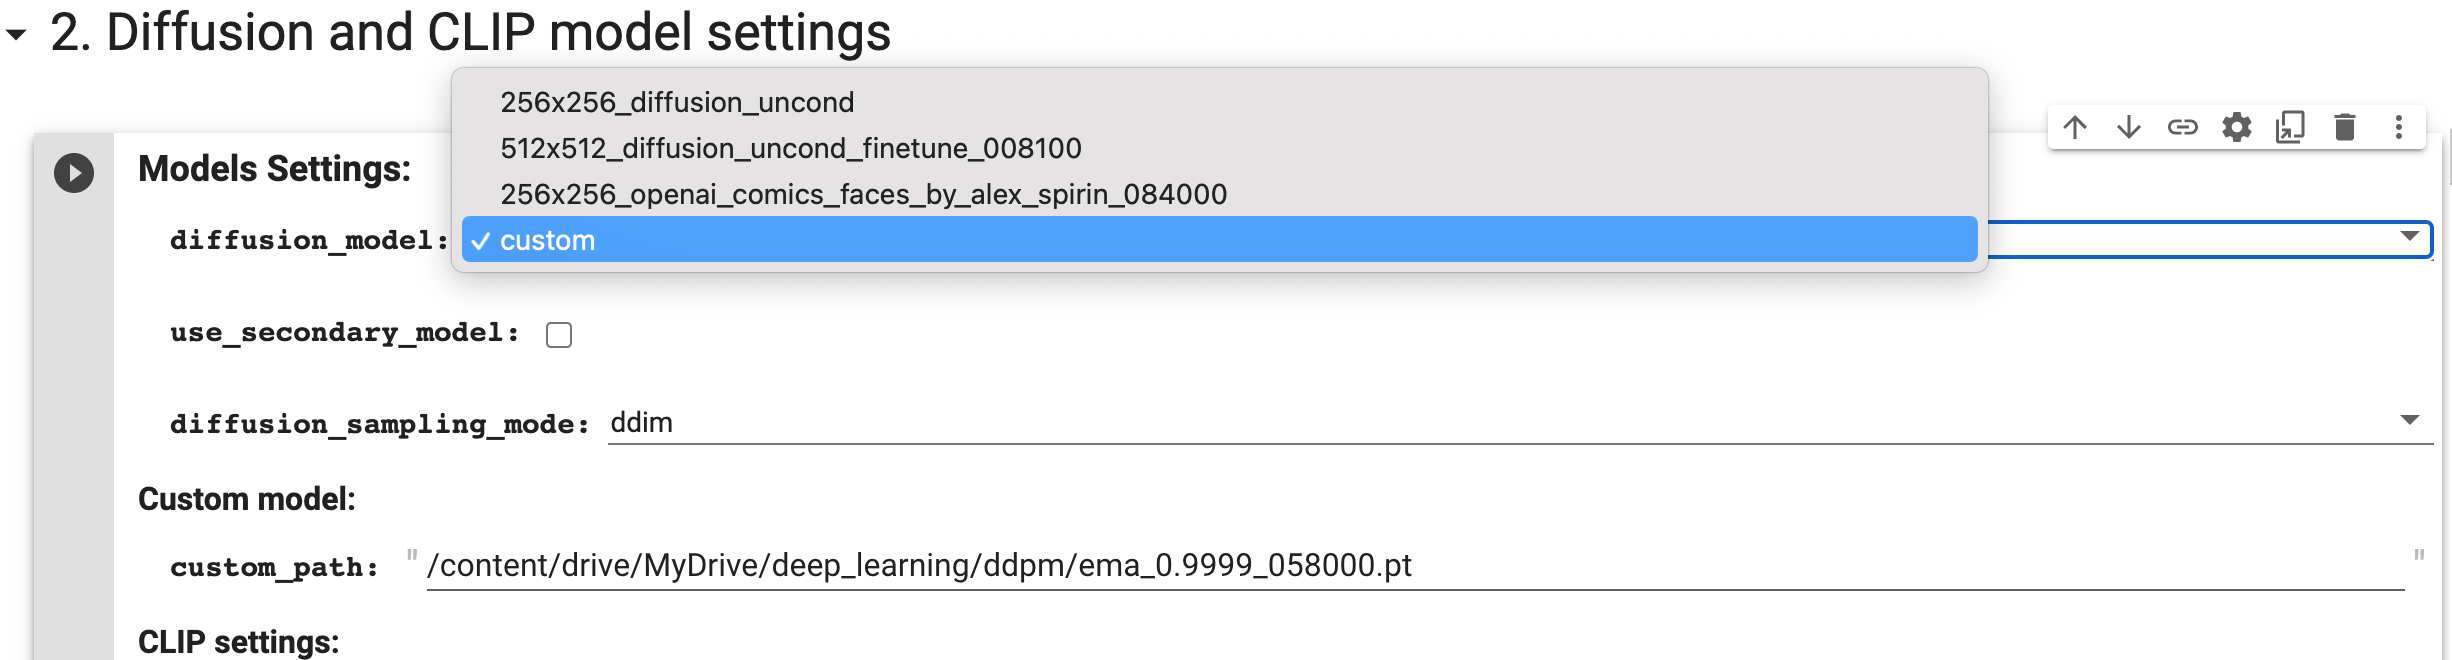The image size is (2452, 660).
Task: Click the Models Settings heading
Action: (x=274, y=169)
